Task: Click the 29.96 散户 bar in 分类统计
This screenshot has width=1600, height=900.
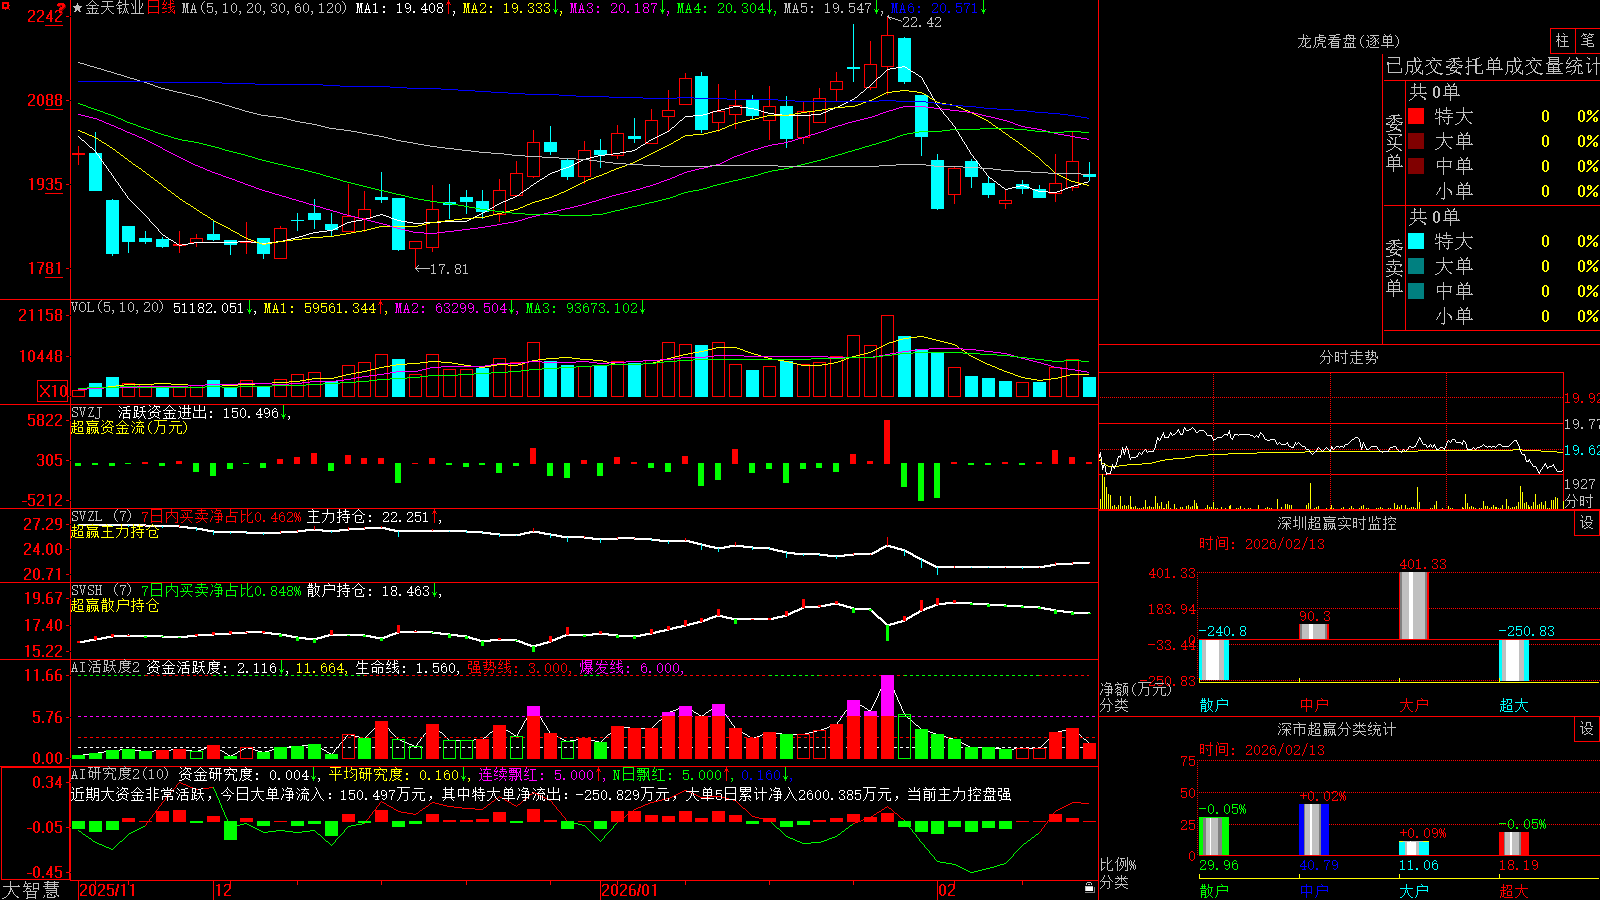Action: tap(1213, 836)
